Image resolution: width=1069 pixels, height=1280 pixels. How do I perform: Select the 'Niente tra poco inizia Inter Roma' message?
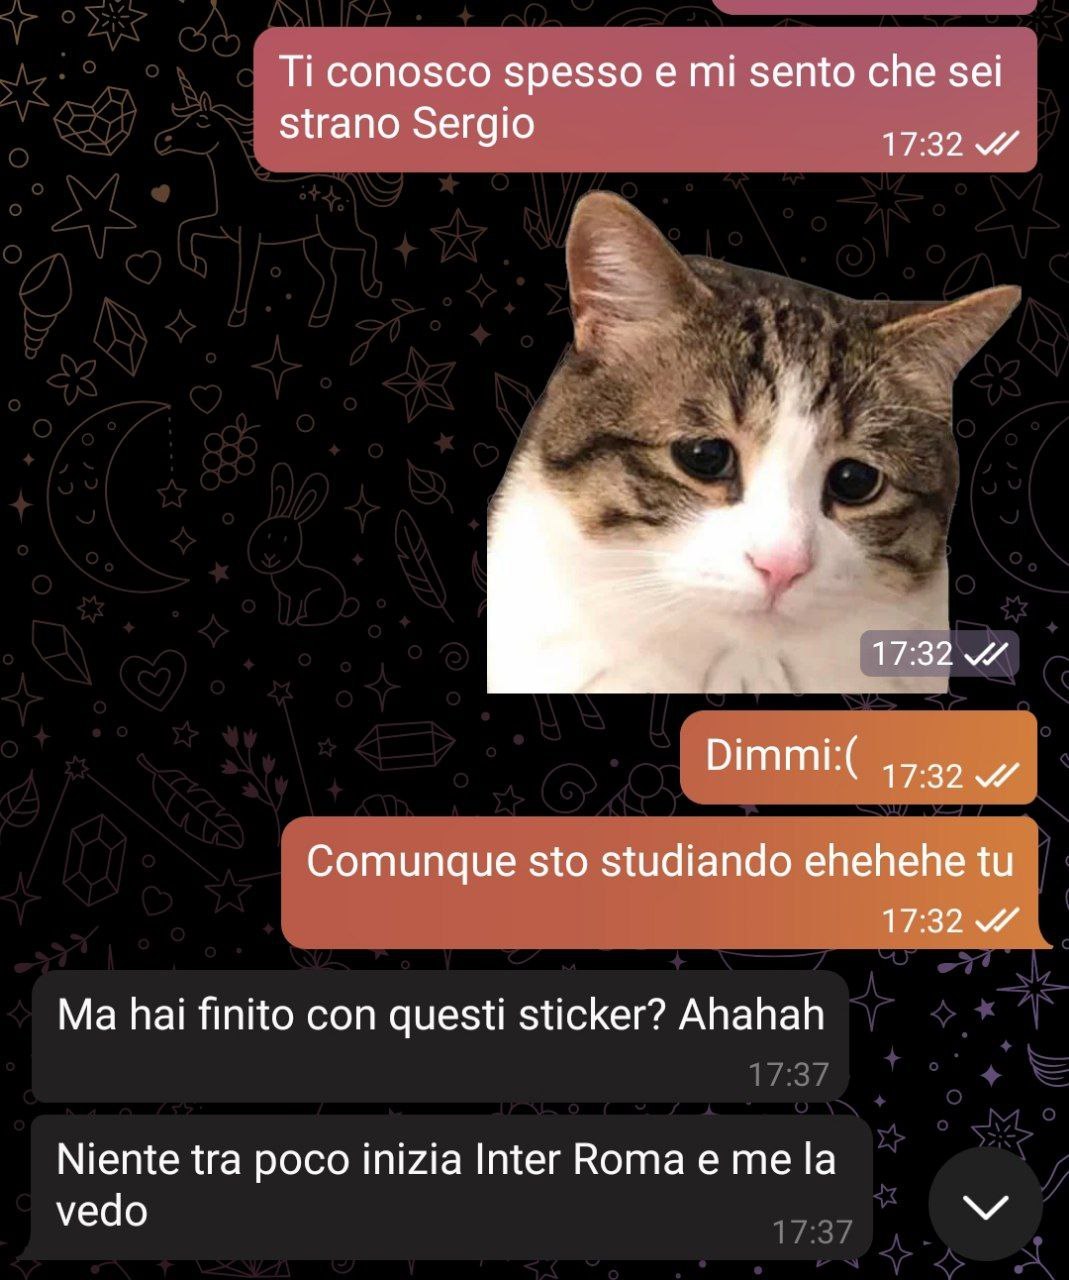(447, 1187)
